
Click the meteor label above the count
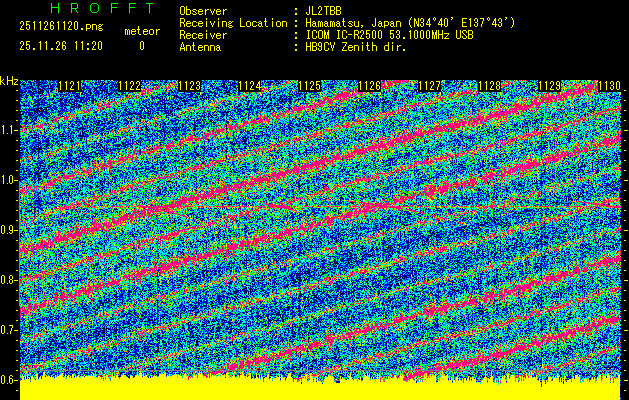[x=141, y=31]
